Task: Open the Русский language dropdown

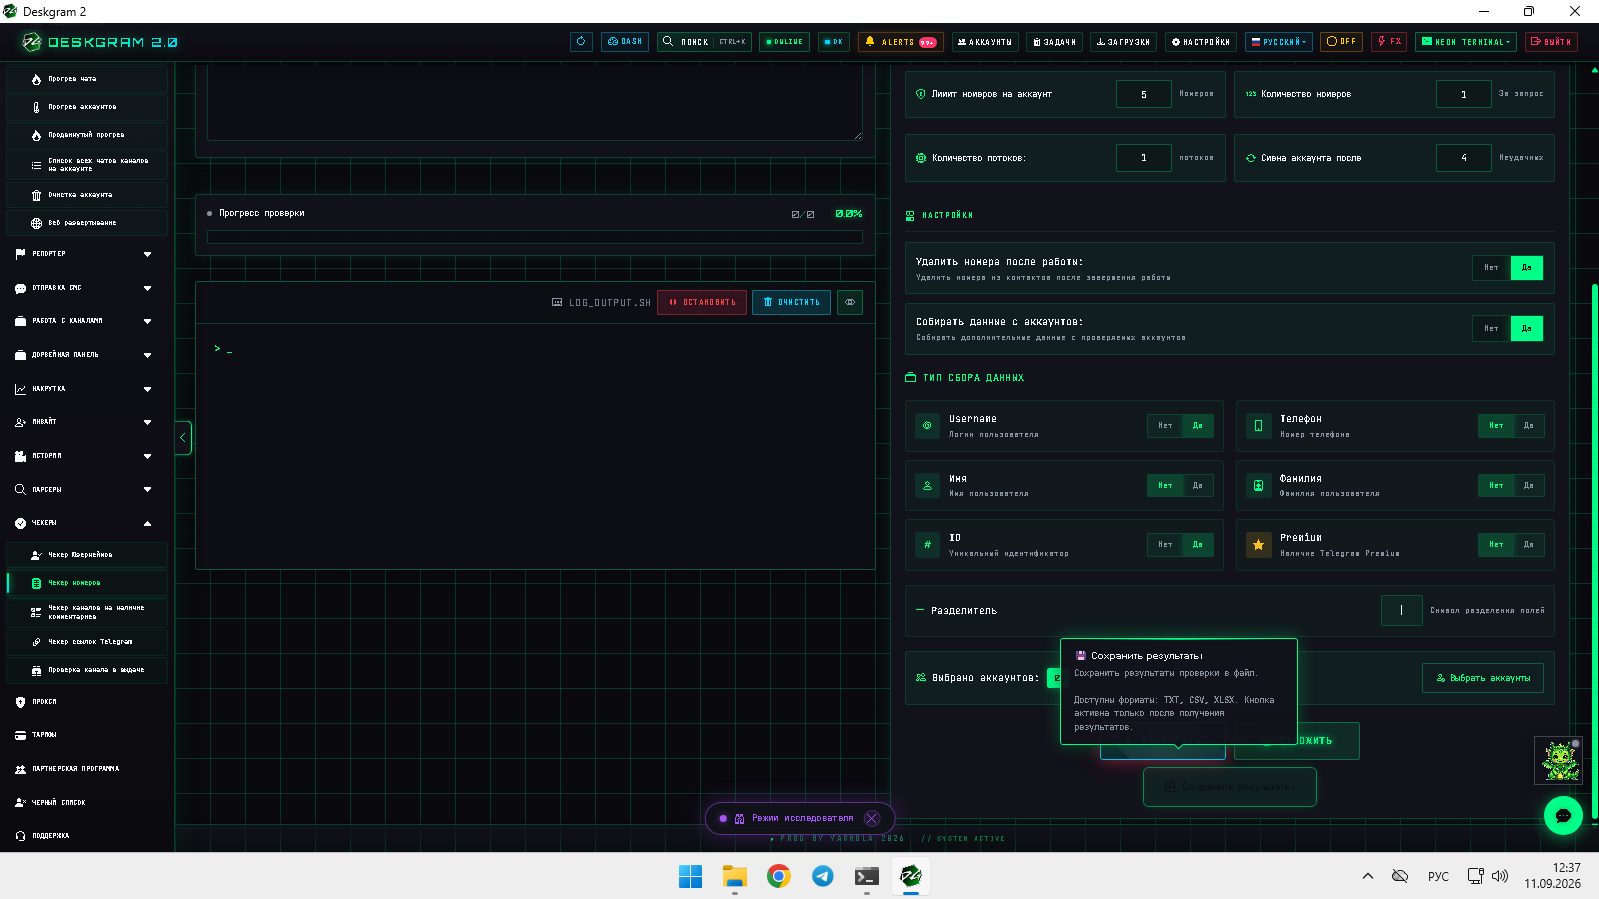Action: pos(1279,42)
